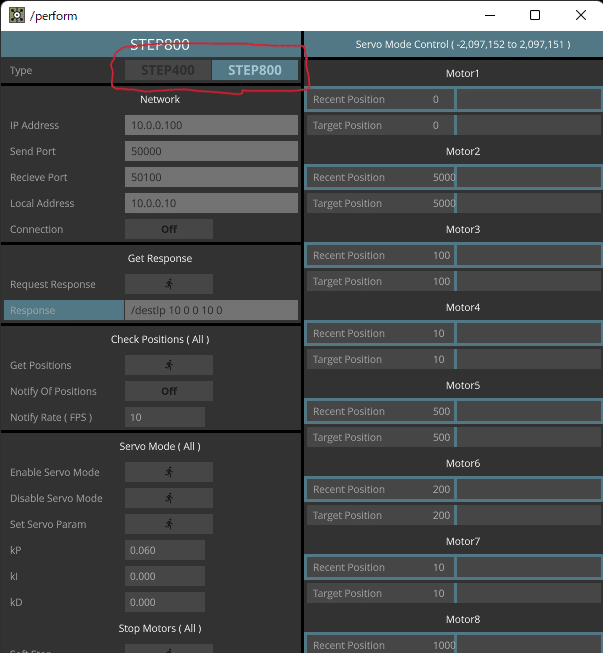Viewport: 603px width, 653px height.
Task: Click the Response text field
Action: click(x=211, y=310)
